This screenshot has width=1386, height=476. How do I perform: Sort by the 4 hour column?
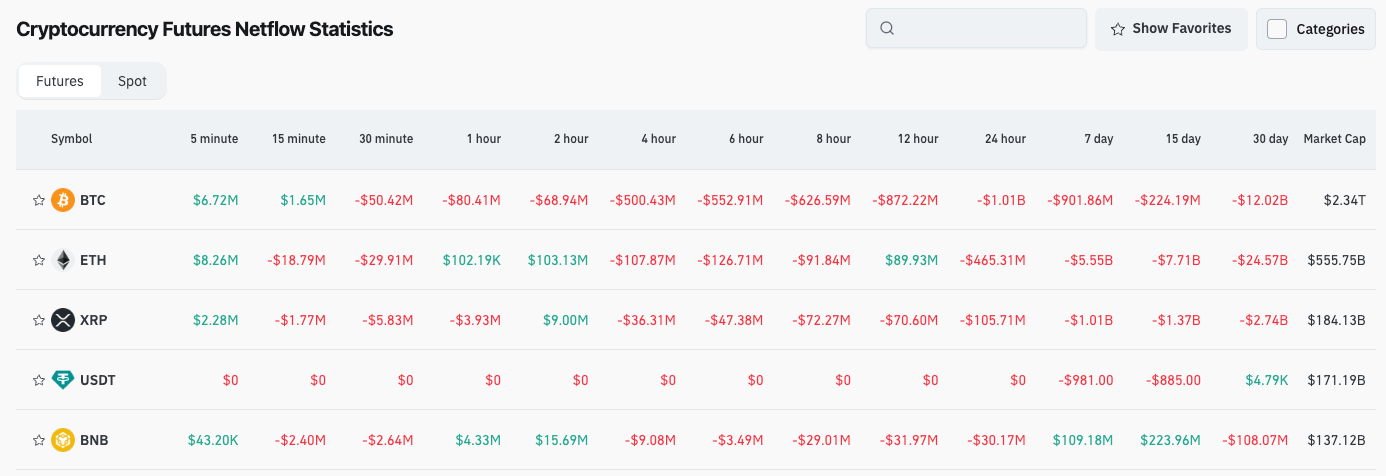659,139
